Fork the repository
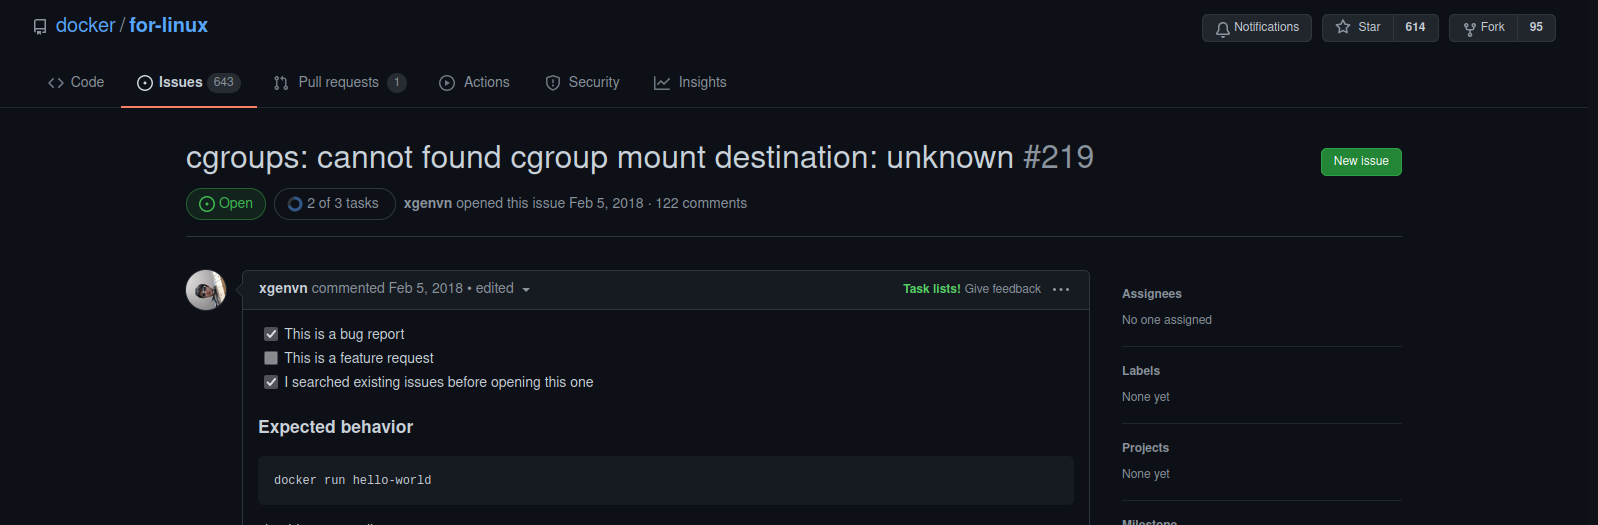The image size is (1598, 525). coord(1483,28)
